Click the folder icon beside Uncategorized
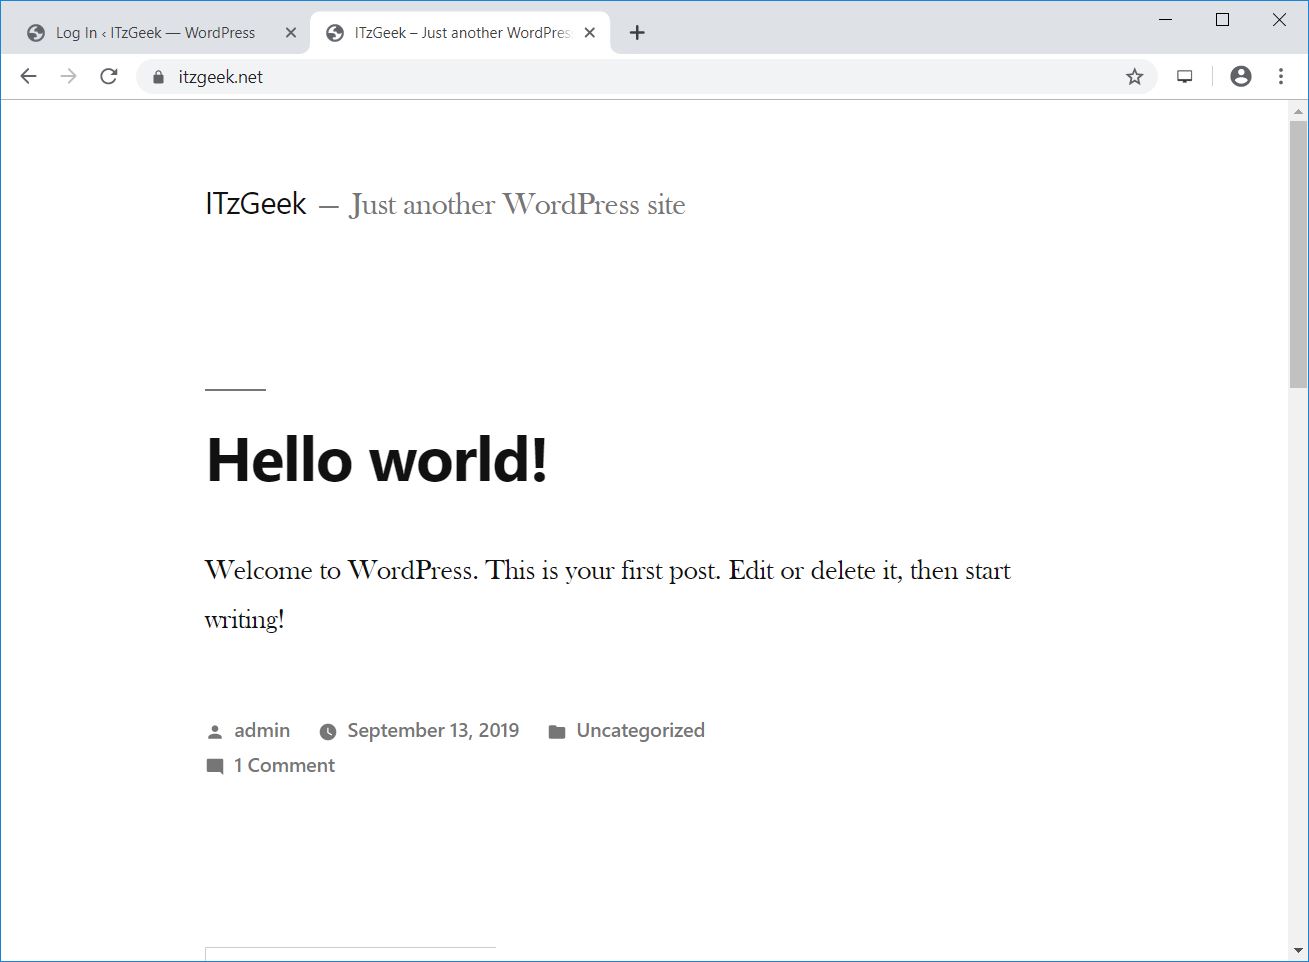The height and width of the screenshot is (962, 1309). tap(557, 732)
